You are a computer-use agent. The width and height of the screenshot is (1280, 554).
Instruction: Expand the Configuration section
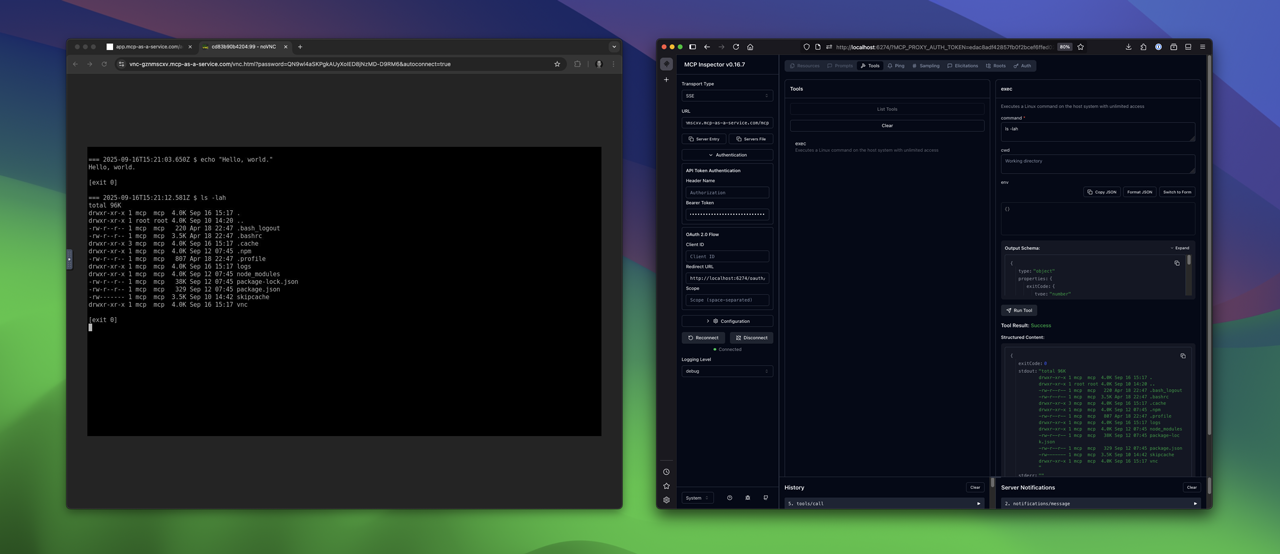(727, 321)
